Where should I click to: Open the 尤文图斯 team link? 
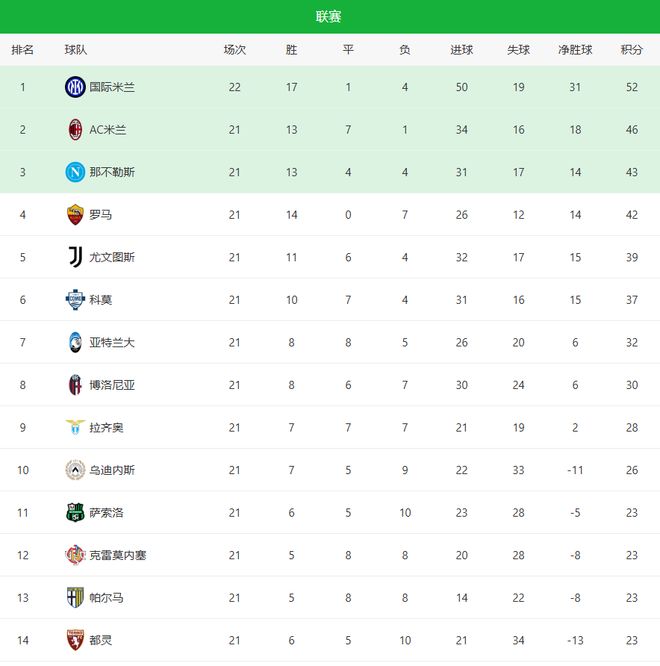[x=112, y=257]
